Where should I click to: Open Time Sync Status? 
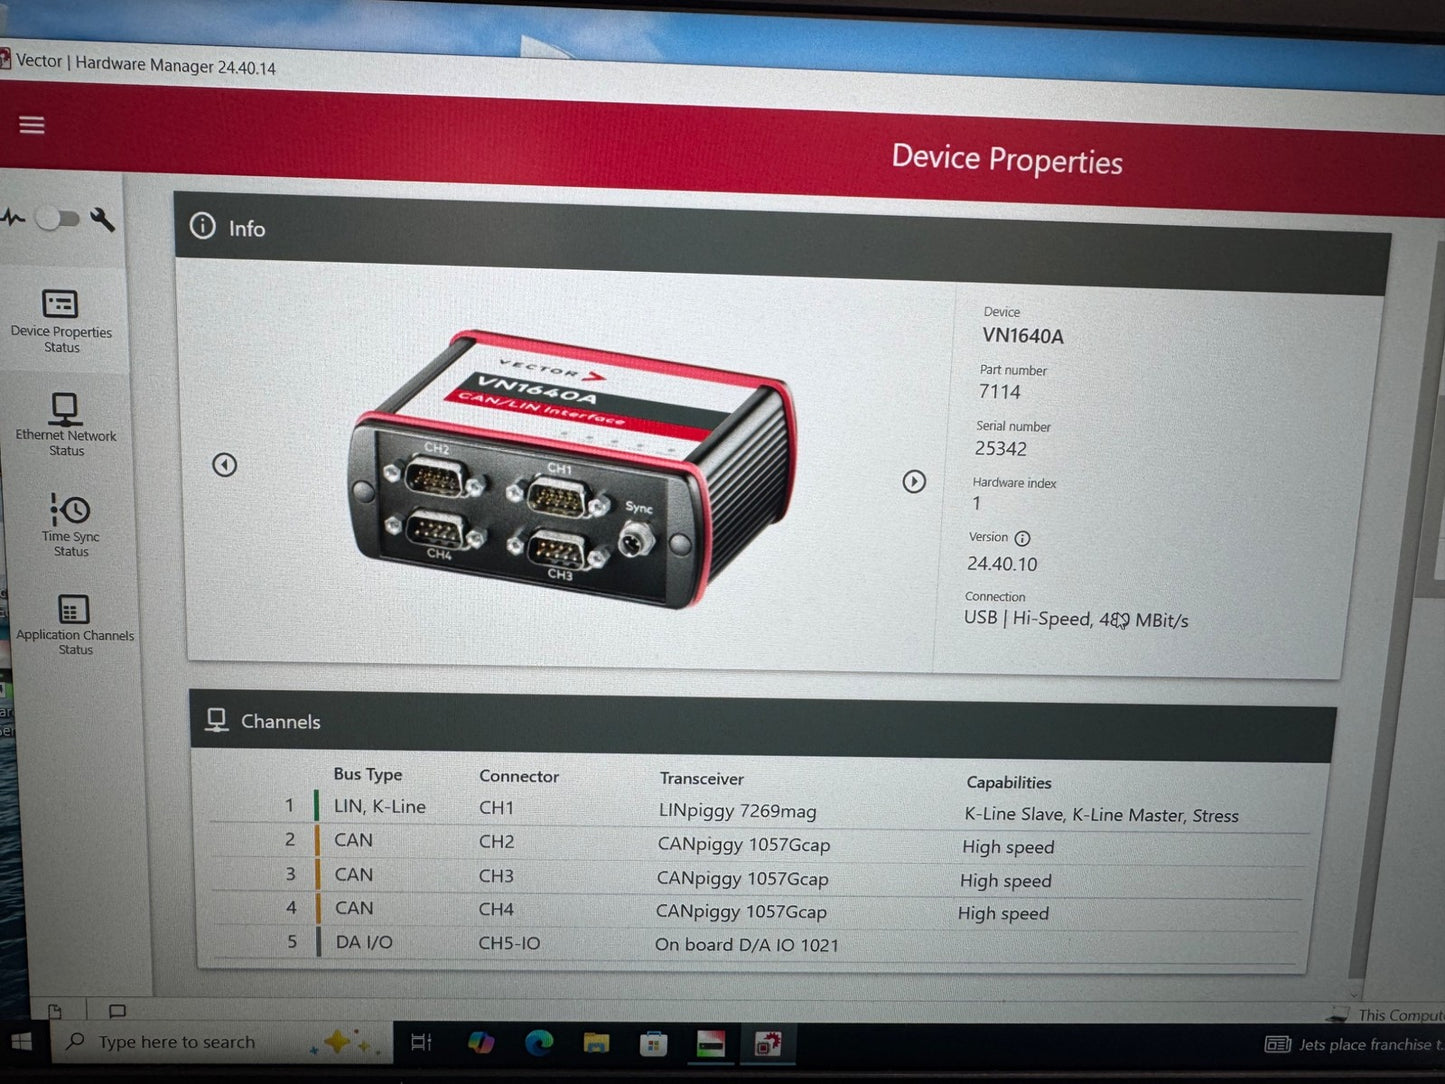71,525
